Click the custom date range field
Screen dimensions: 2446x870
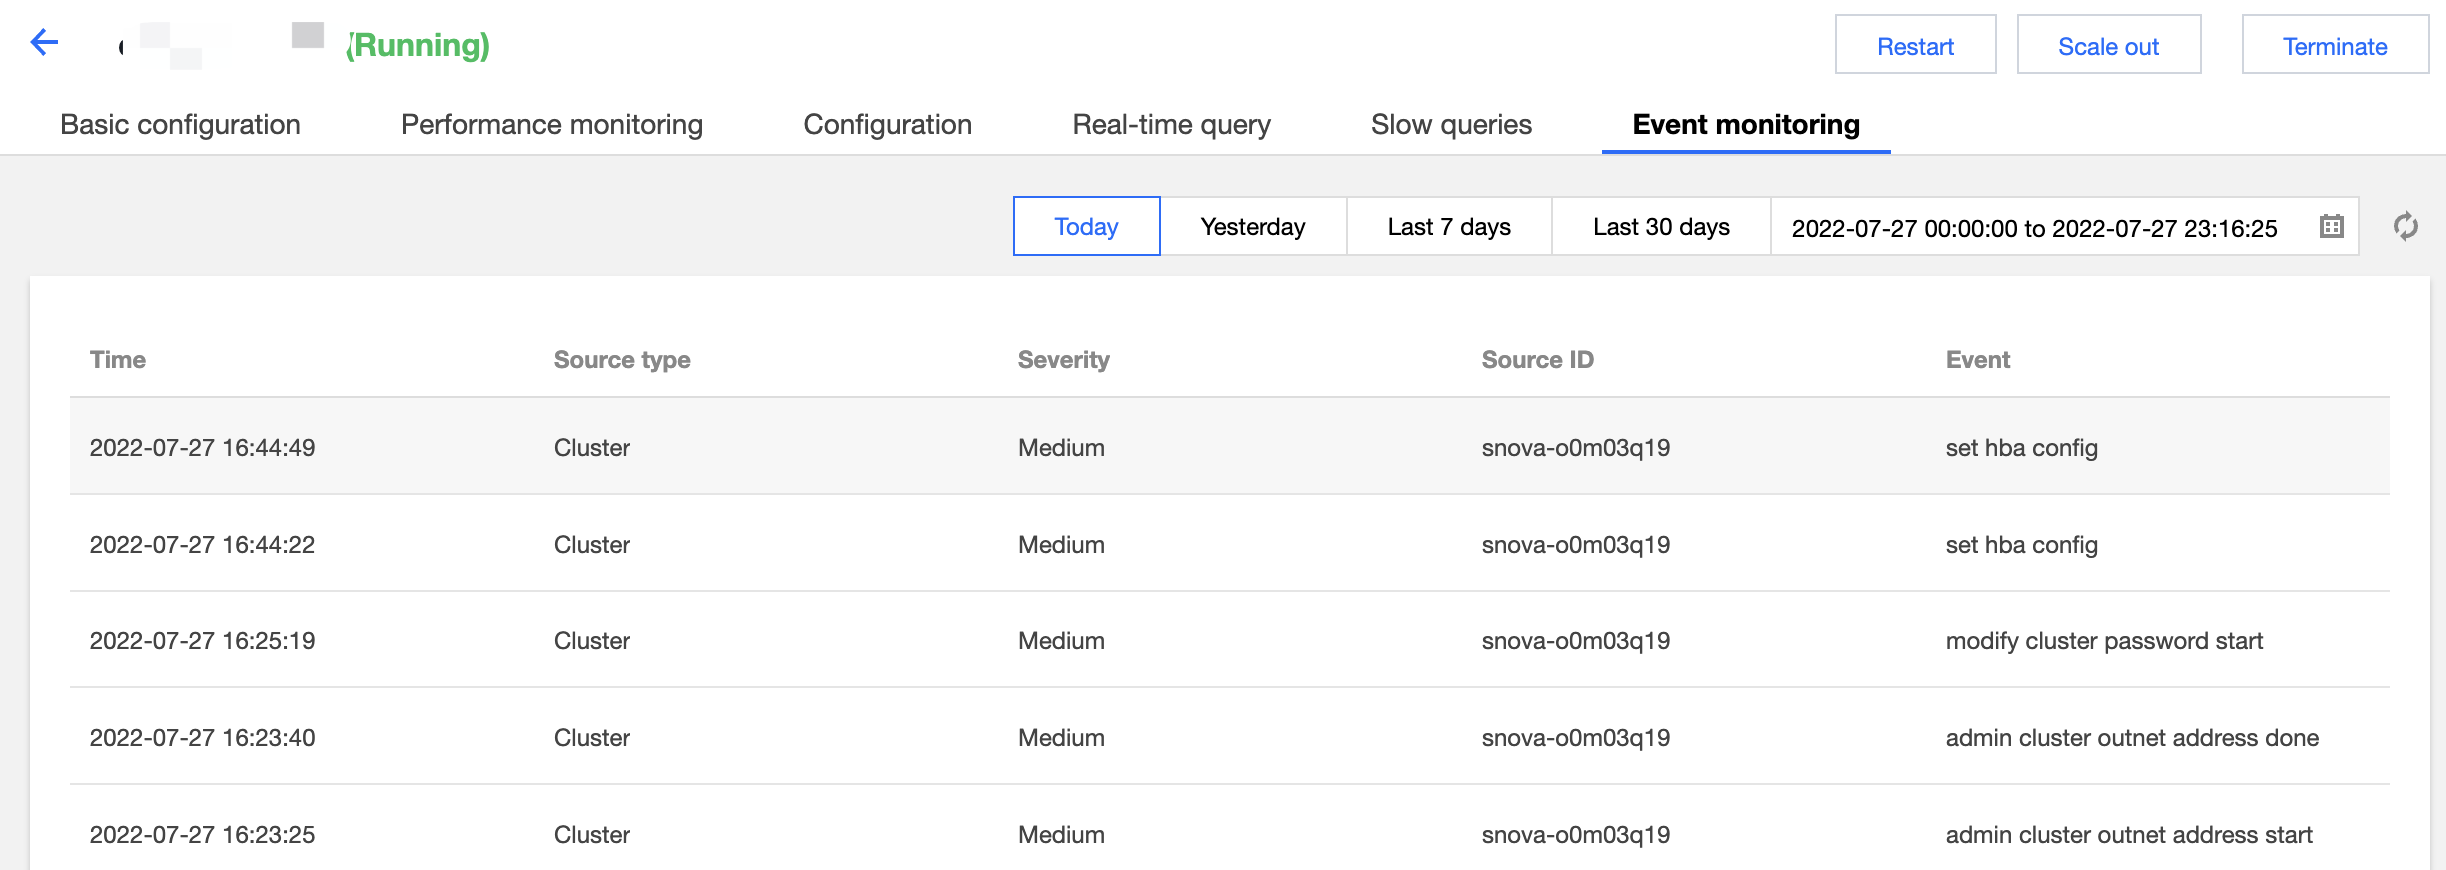pos(2033,228)
